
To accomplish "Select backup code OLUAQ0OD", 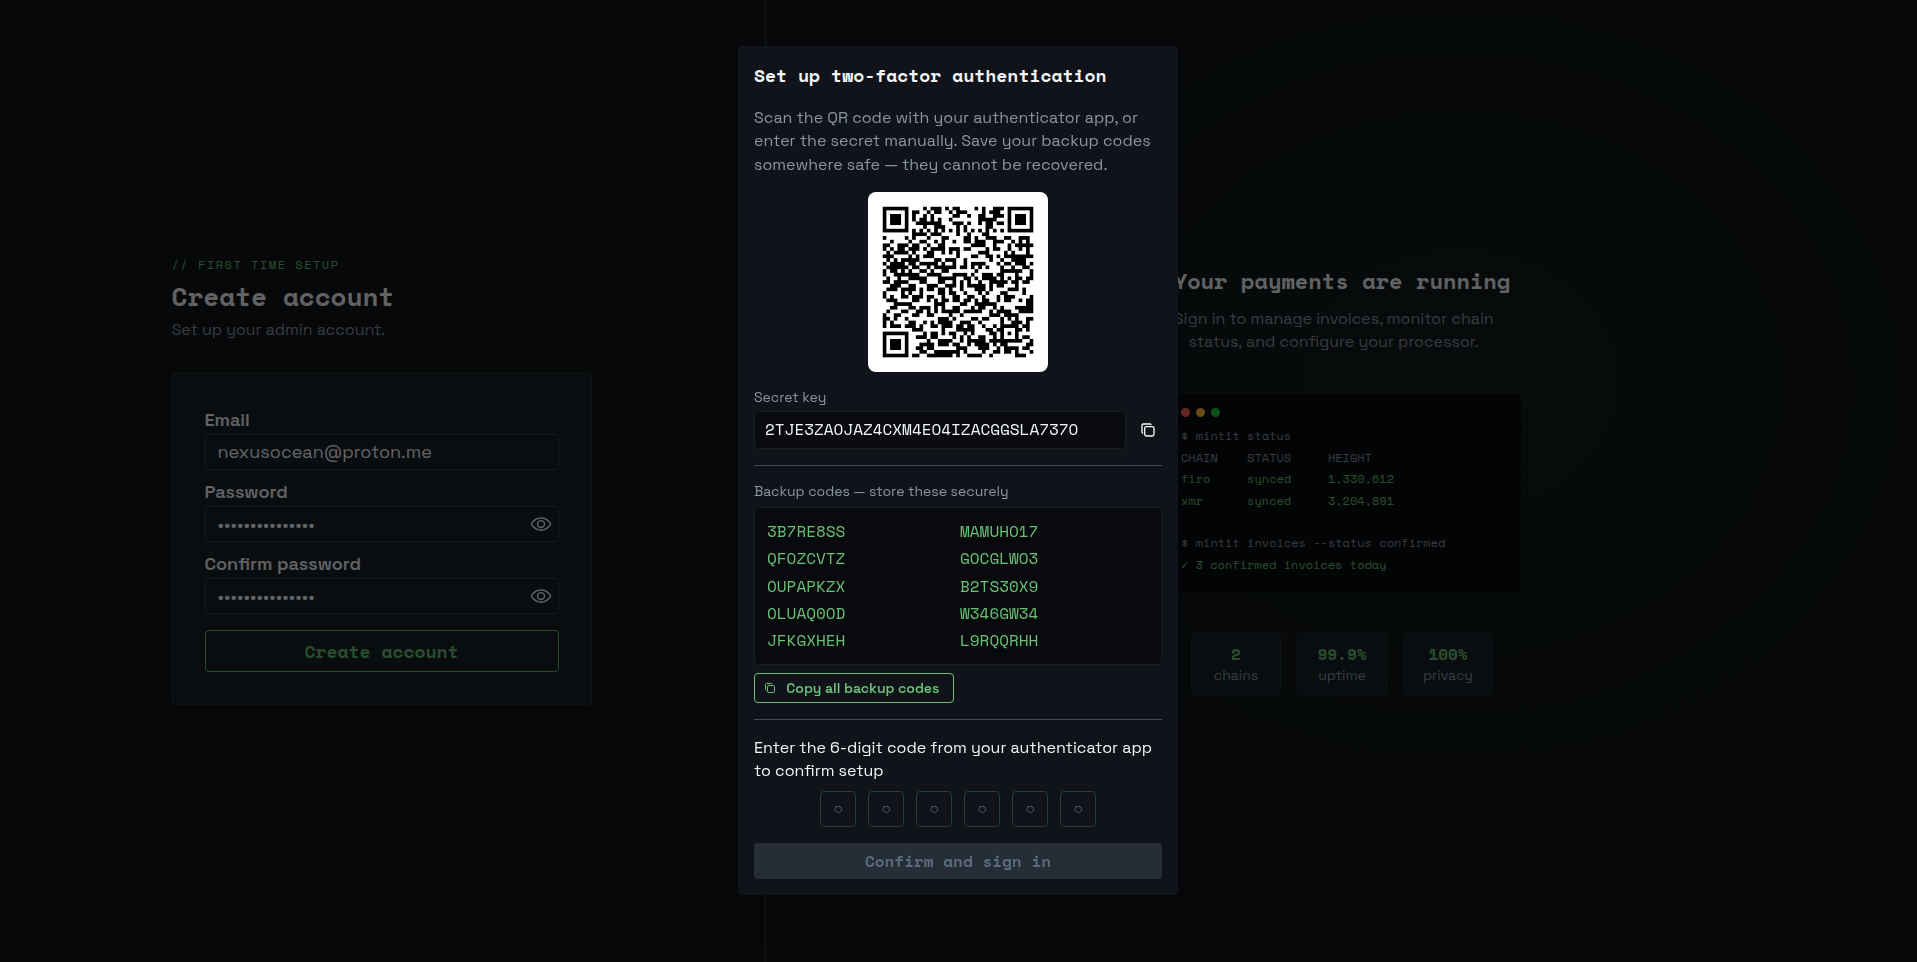I will (806, 614).
